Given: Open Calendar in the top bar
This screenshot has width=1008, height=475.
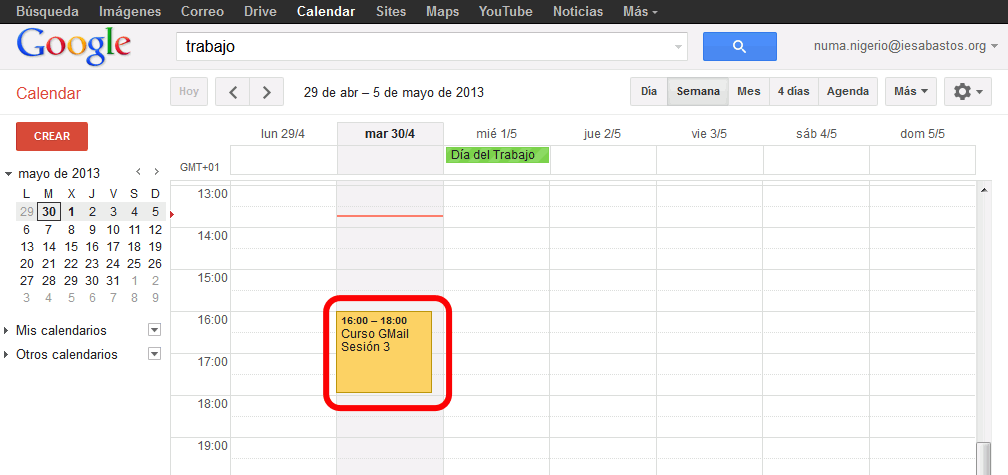Looking at the screenshot, I should pyautogui.click(x=326, y=12).
